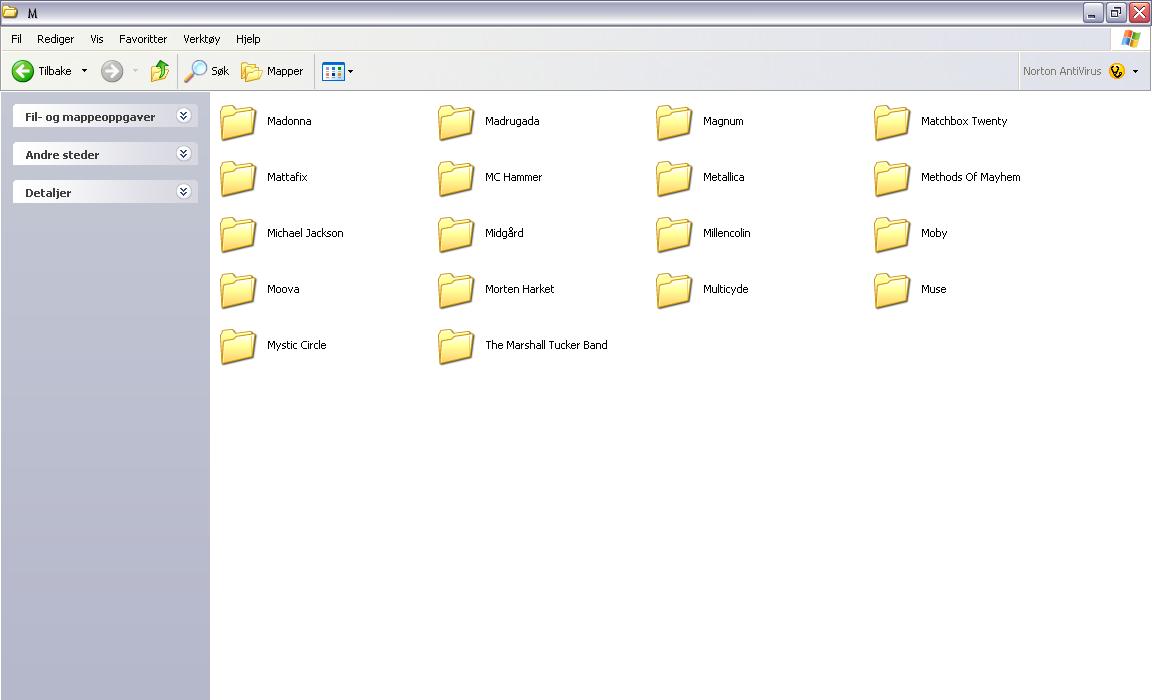Open Norton AntiVirus dropdown arrow
The image size is (1152, 700).
coord(1136,71)
